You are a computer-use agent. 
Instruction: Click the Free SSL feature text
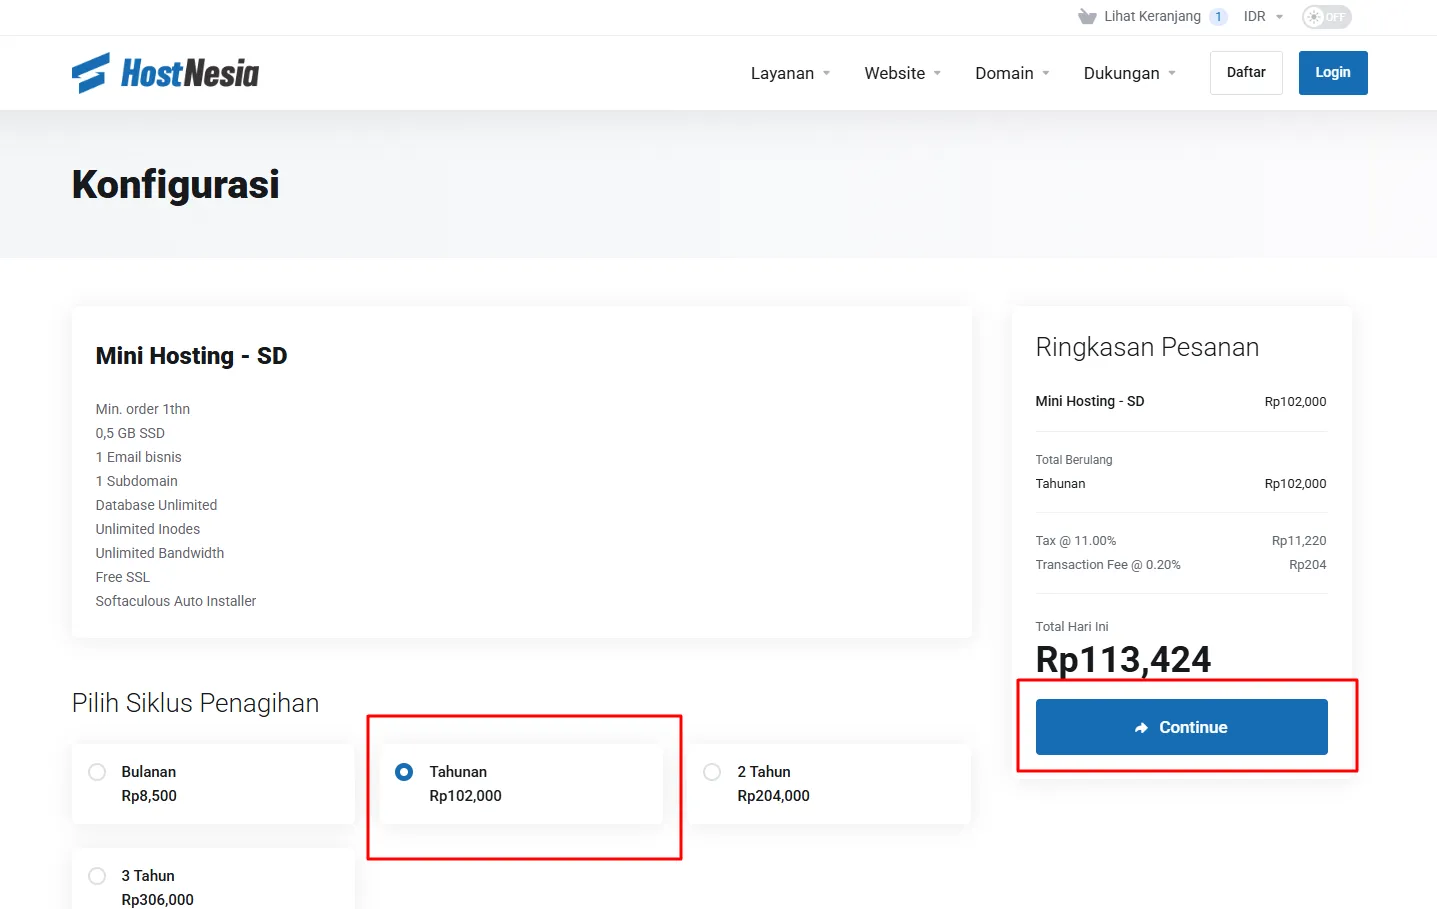[123, 577]
